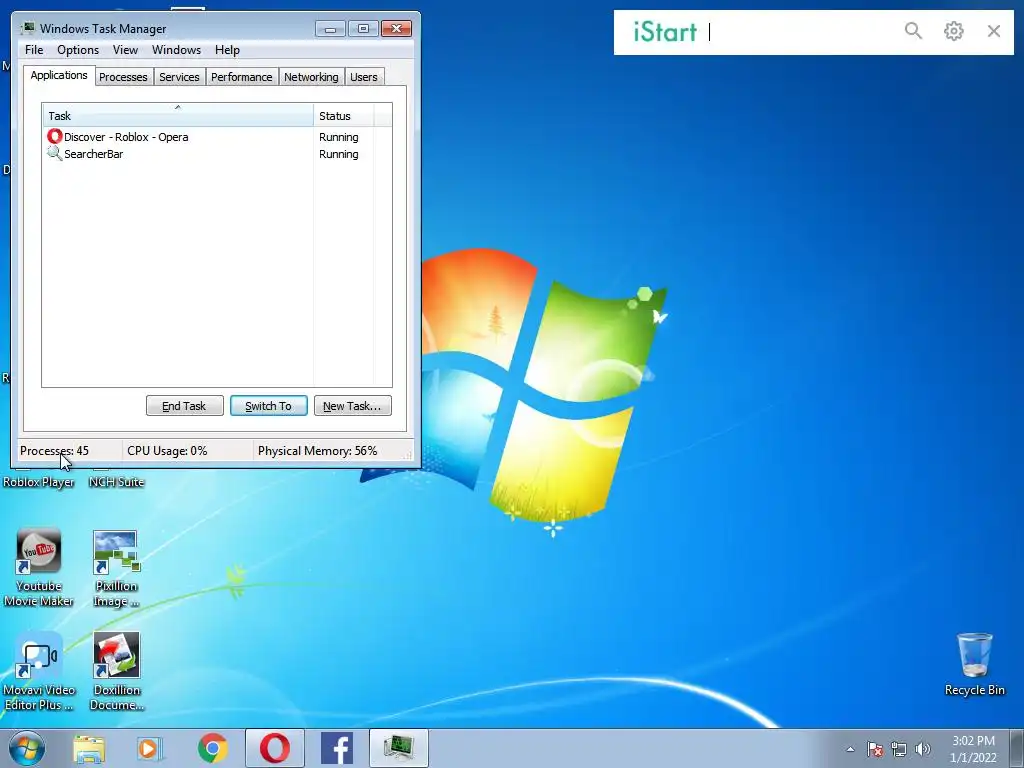The width and height of the screenshot is (1024, 768).
Task: Click the Switch To button
Action: [268, 406]
